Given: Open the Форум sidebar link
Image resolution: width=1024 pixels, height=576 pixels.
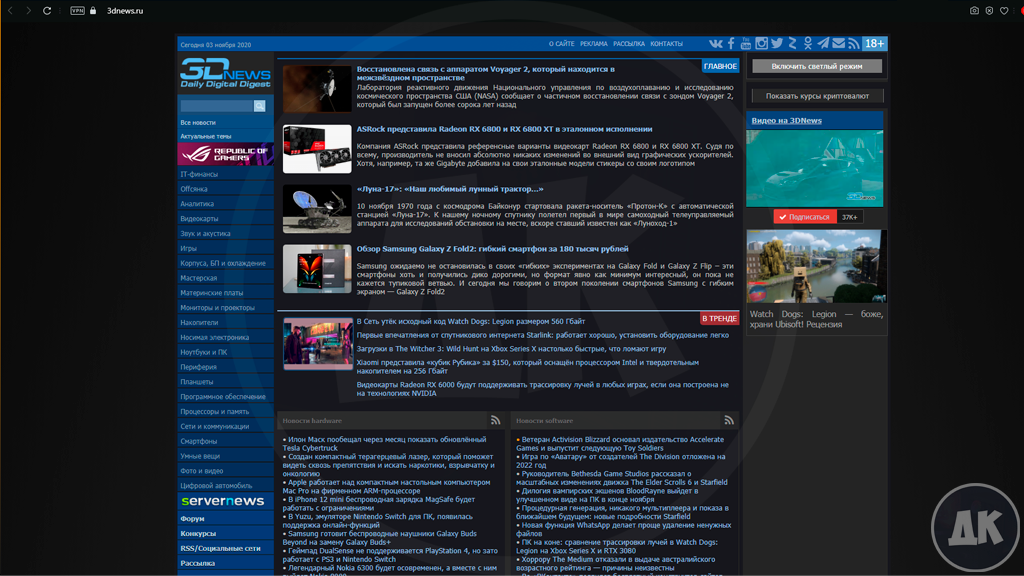Looking at the screenshot, I should [192, 519].
